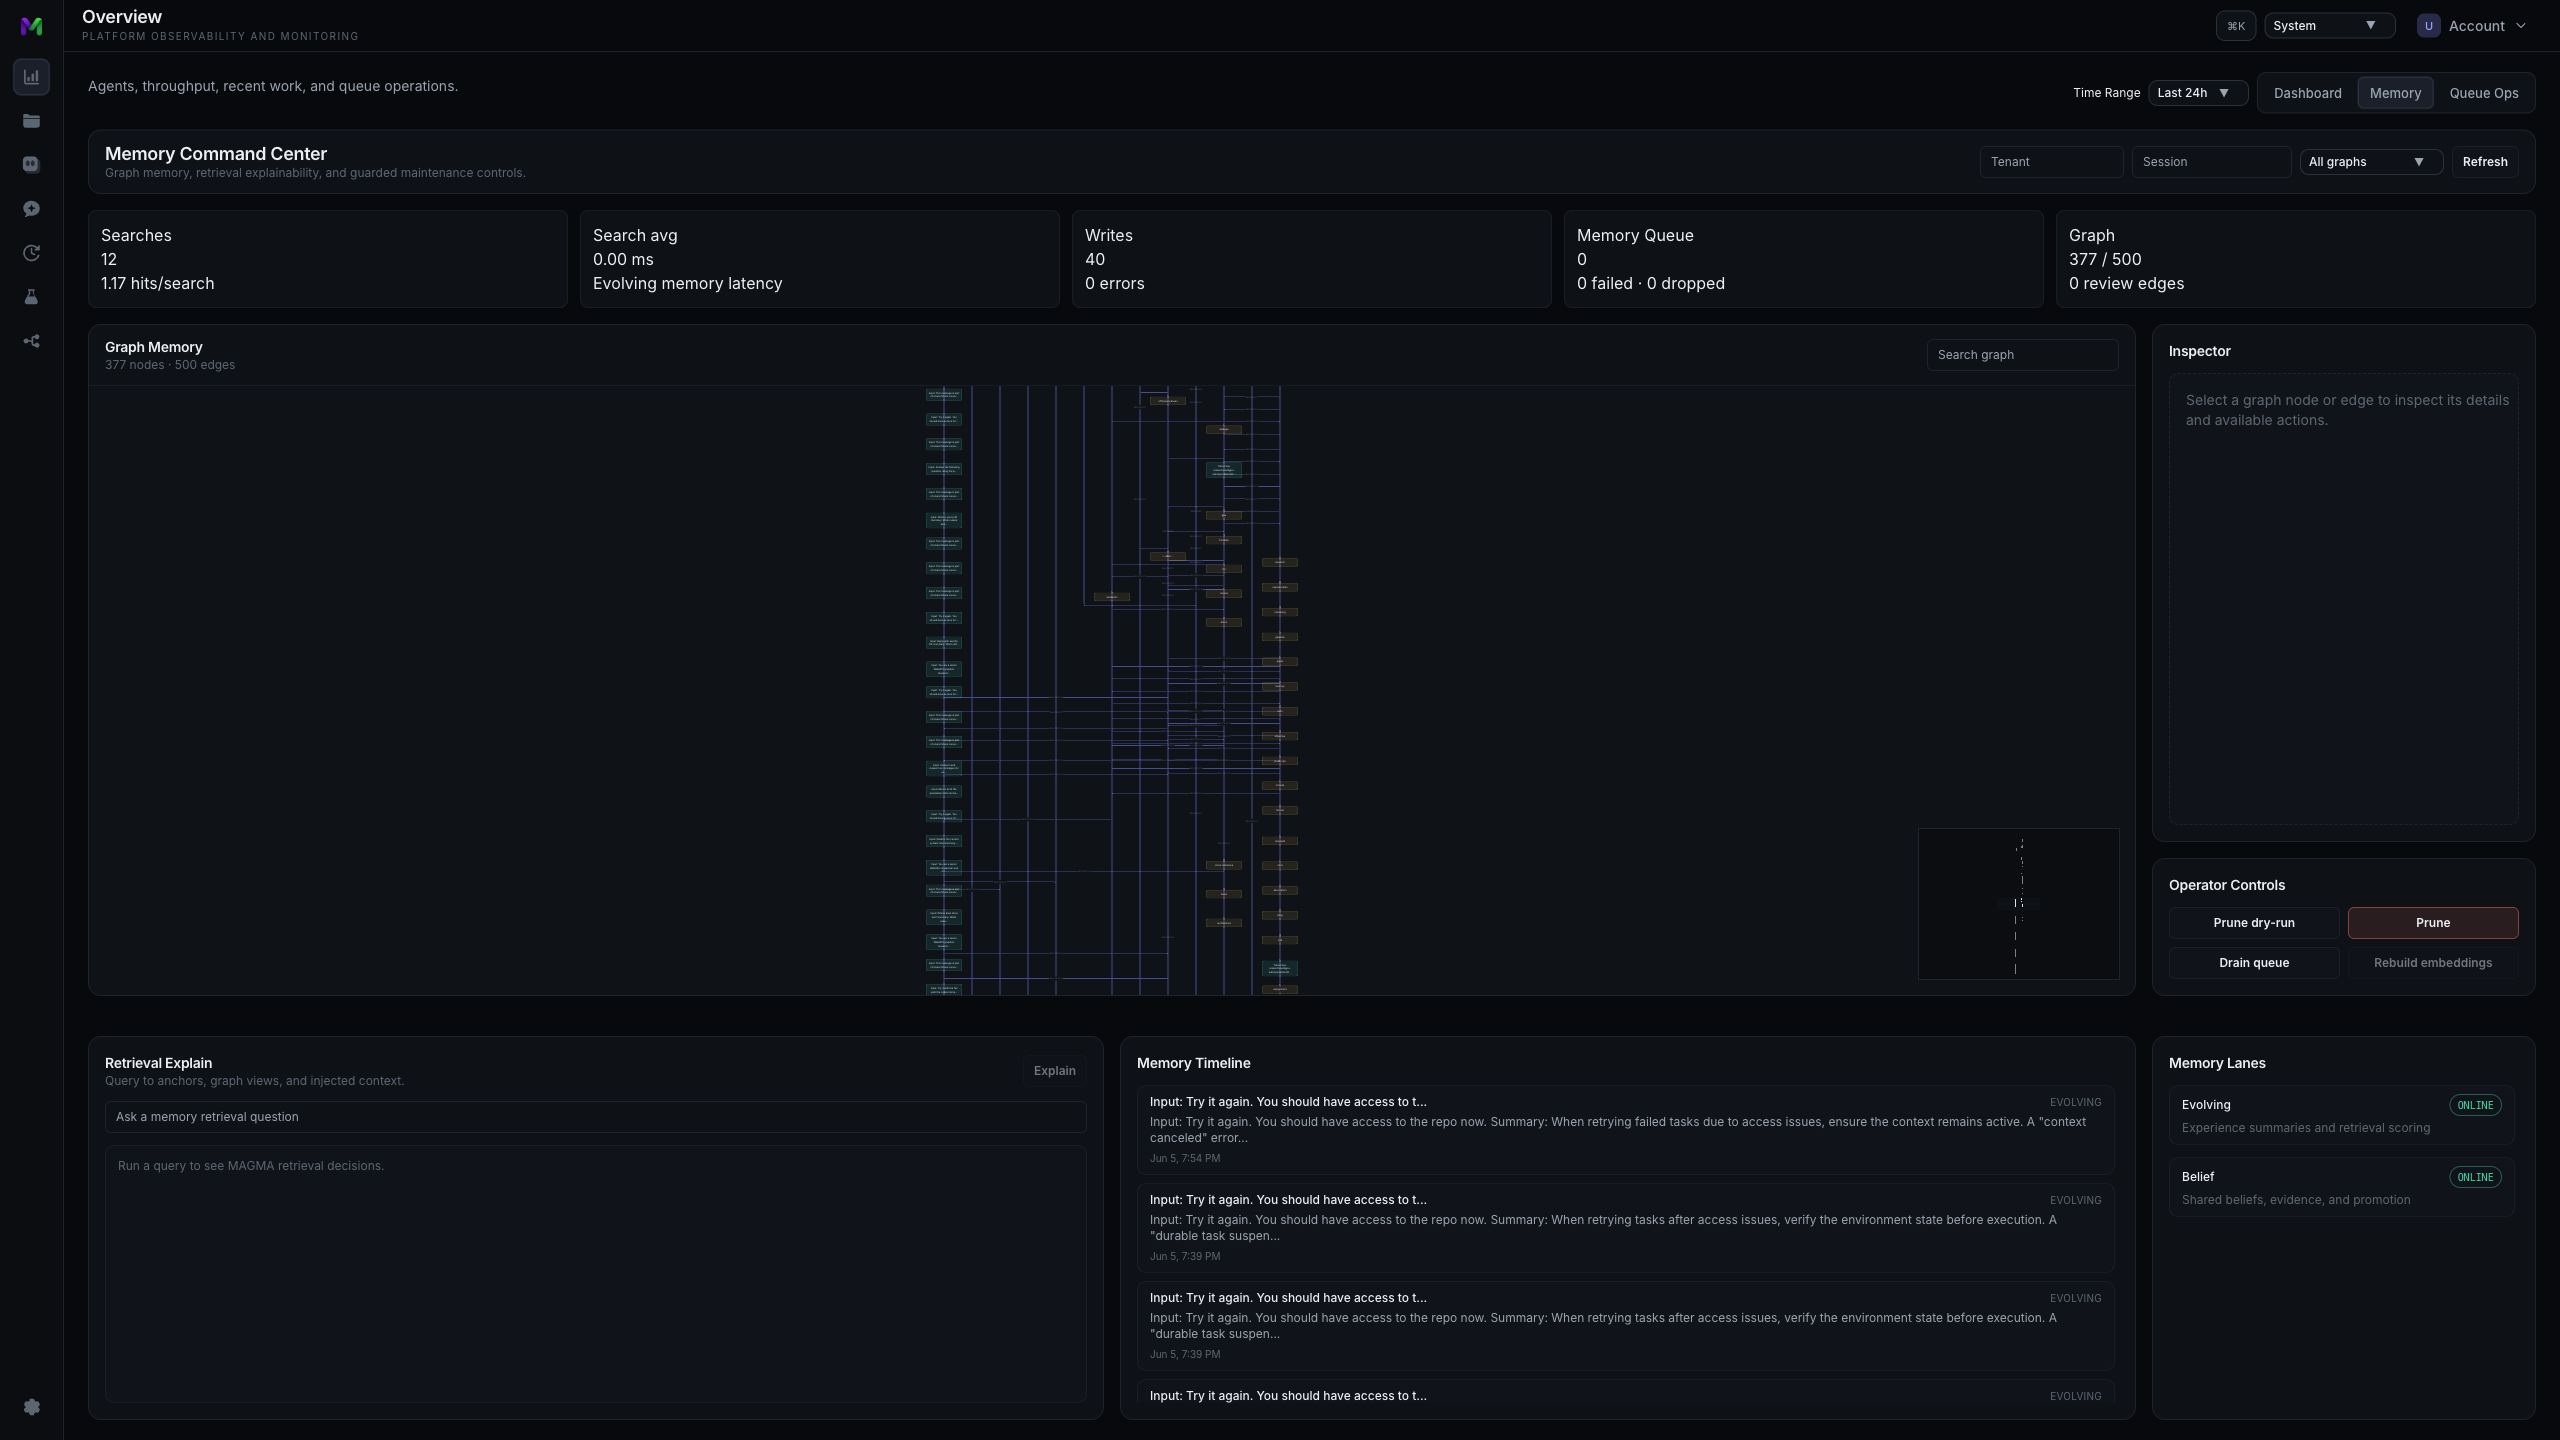The height and width of the screenshot is (1440, 2560).
Task: Open the bar chart overview sidebar icon
Action: (31, 77)
